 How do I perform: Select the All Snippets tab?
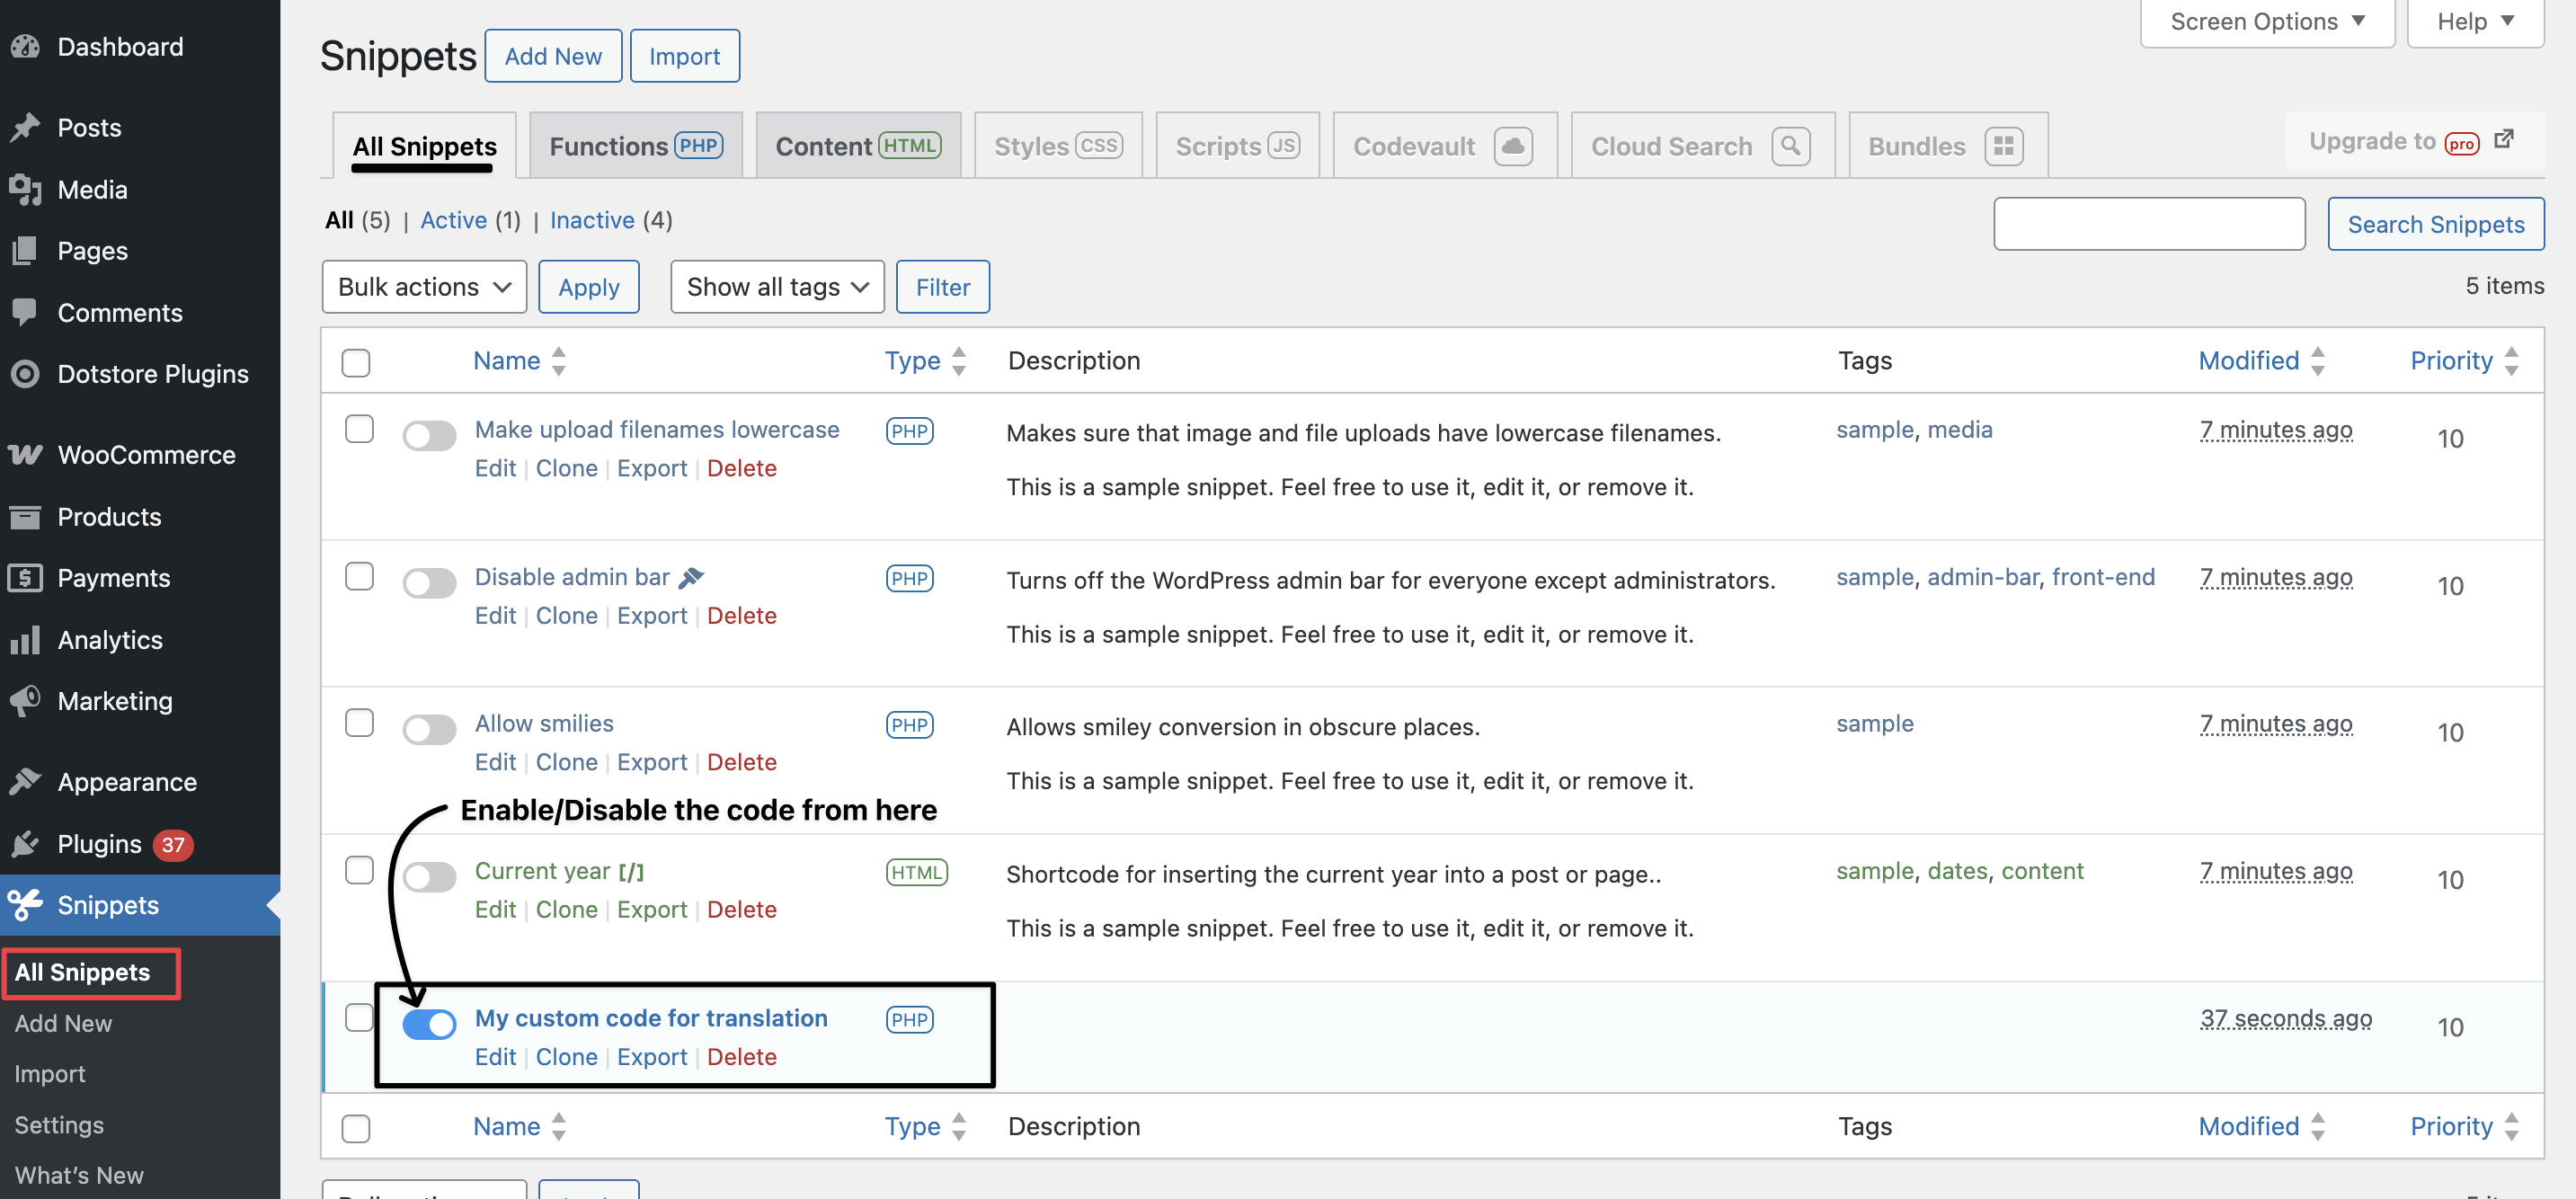424,146
